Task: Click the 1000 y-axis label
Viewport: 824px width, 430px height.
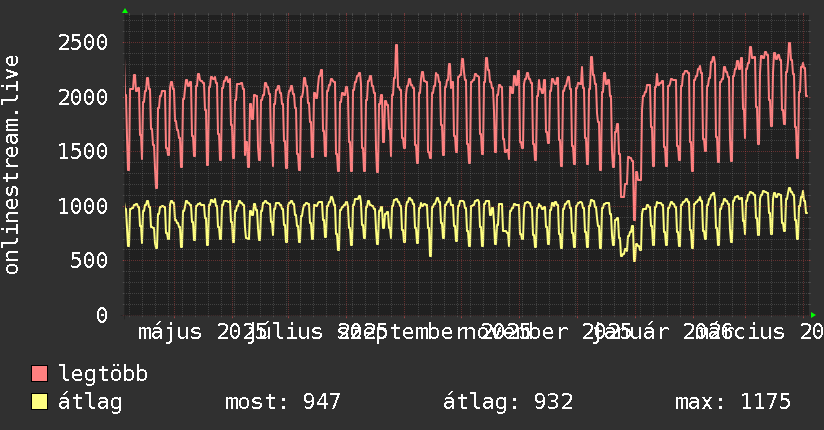Action: point(83,206)
